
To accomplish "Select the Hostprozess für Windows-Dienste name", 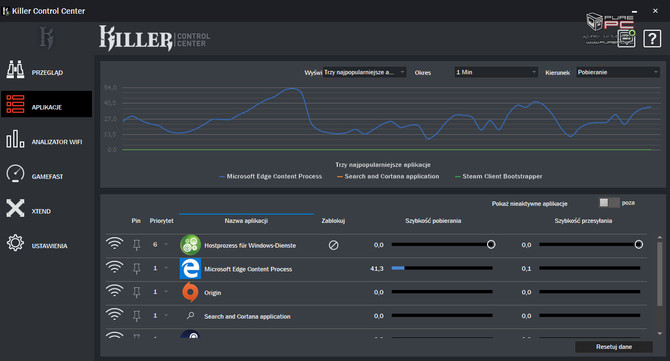I will pyautogui.click(x=250, y=245).
